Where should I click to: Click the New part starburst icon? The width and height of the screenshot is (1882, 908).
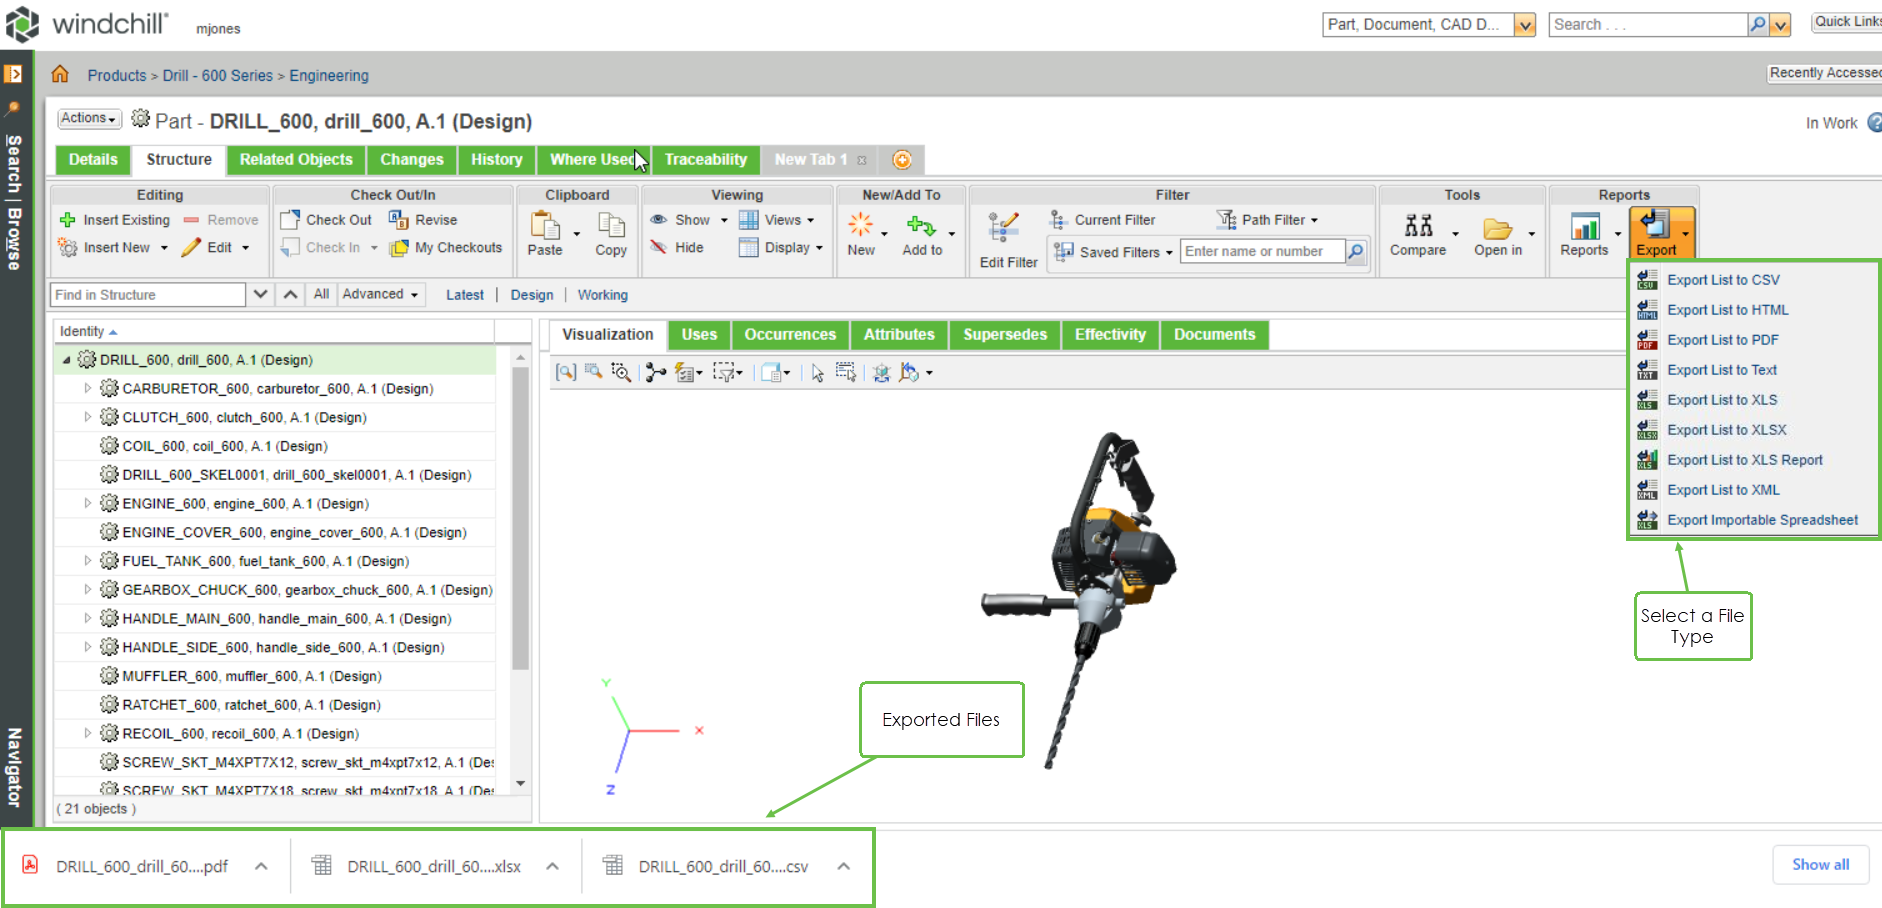[860, 225]
